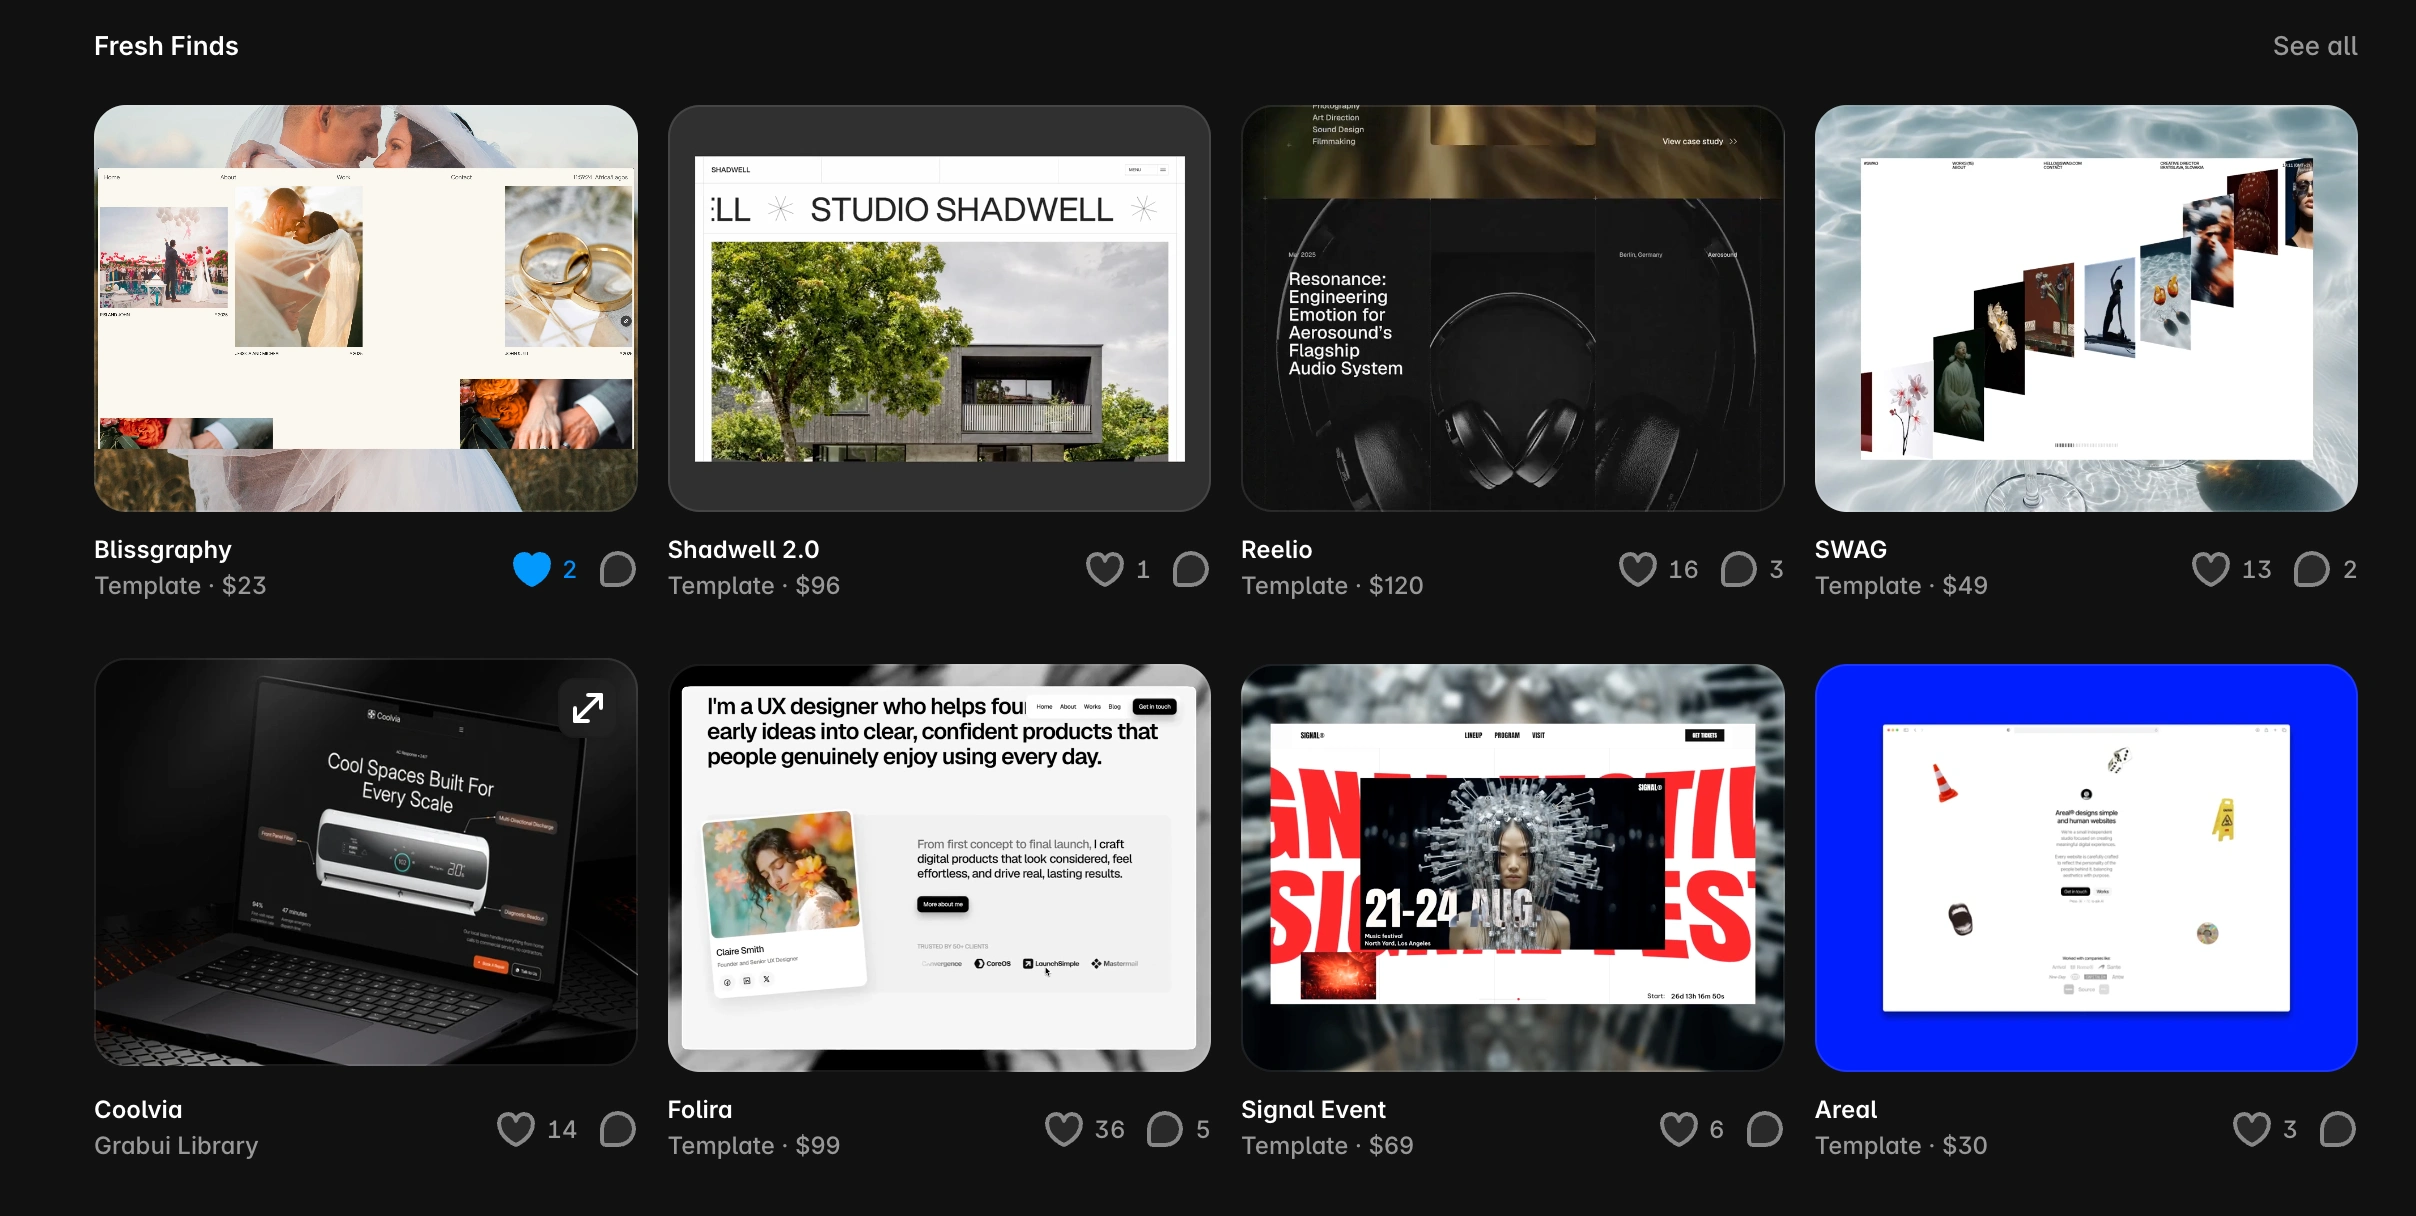This screenshot has width=2416, height=1216.
Task: Open the Folira title link
Action: (x=700, y=1110)
